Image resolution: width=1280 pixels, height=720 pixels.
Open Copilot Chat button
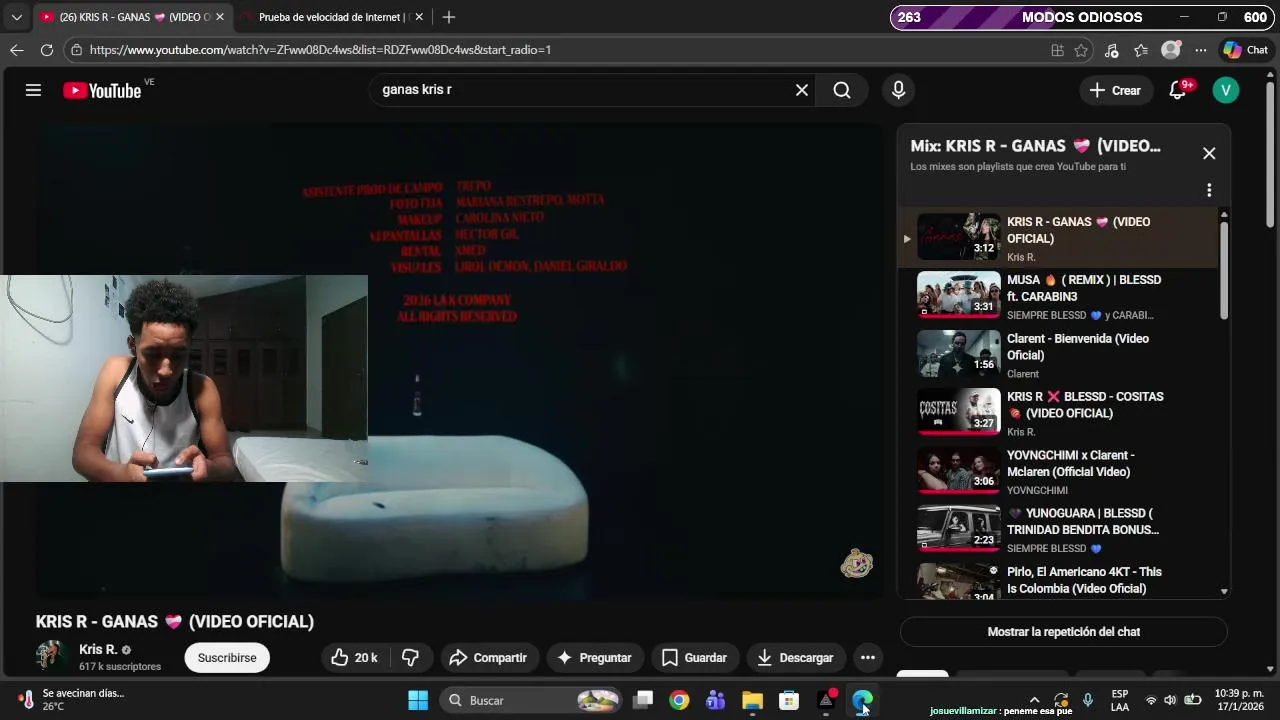(1246, 50)
